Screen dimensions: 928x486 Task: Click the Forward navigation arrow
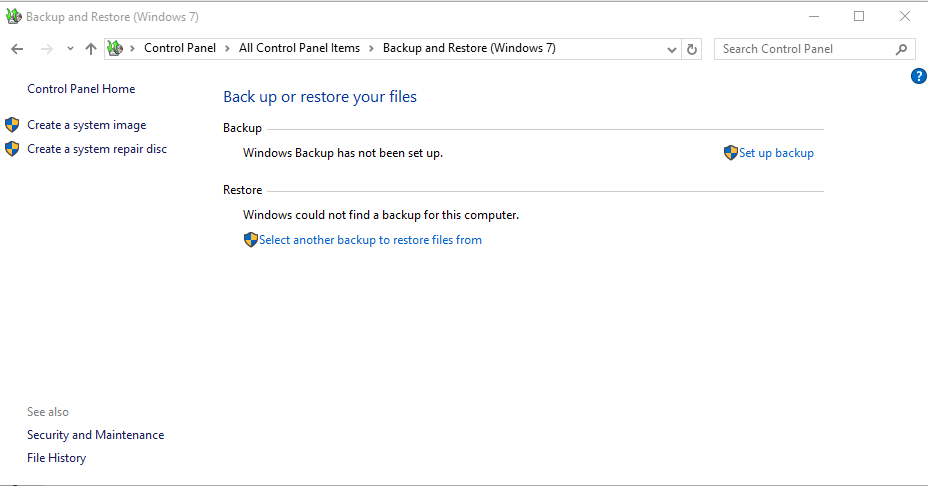(46, 49)
